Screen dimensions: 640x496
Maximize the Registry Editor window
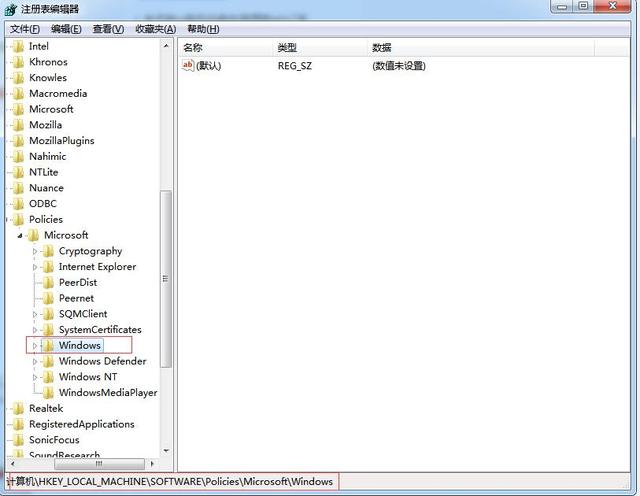[584, 7]
